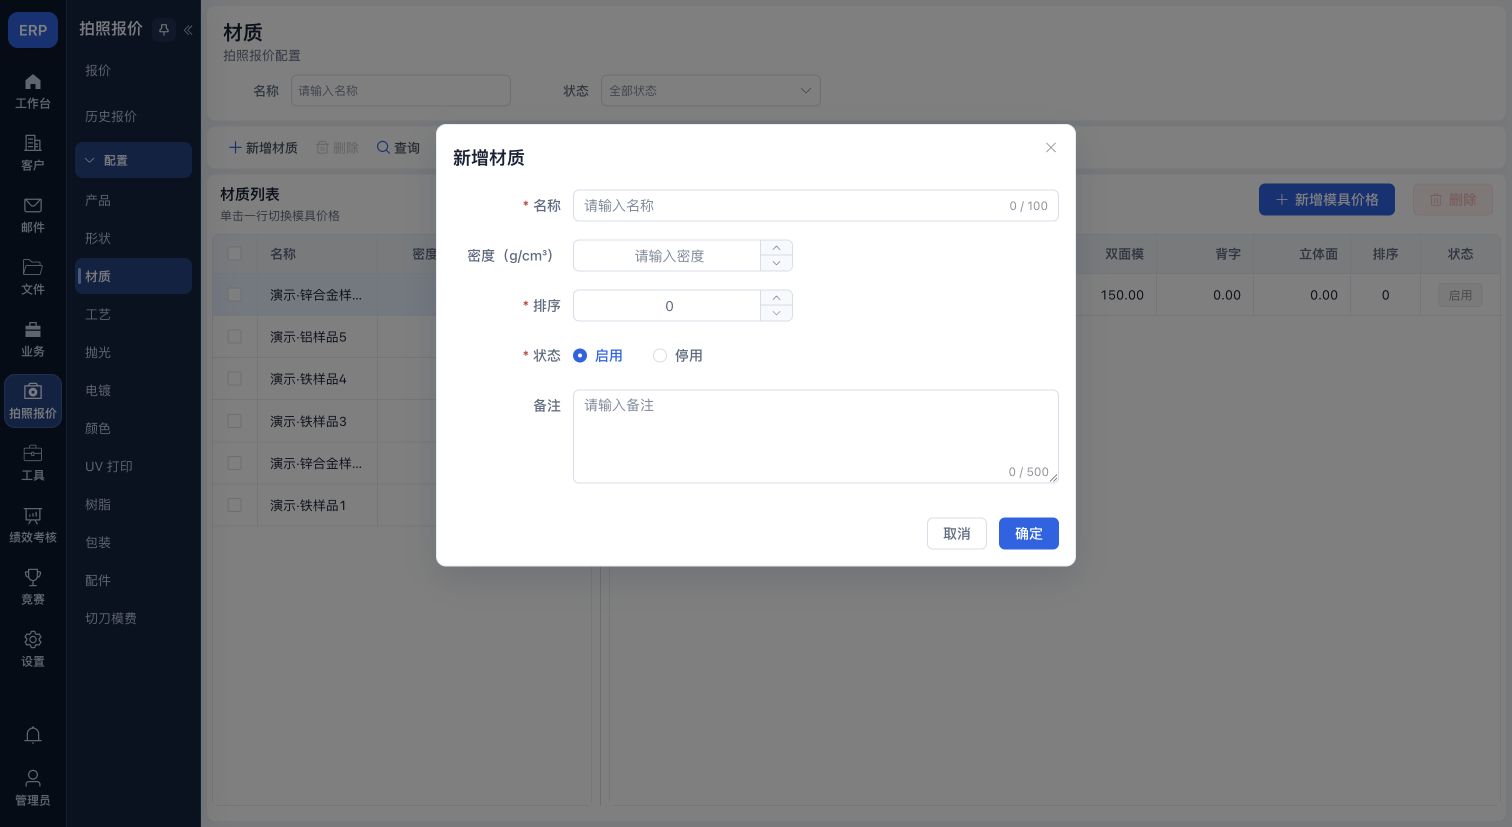This screenshot has height=827, width=1512.
Task: Tick the checkbox for 演示·铁样品1 row
Action: [x=234, y=505]
